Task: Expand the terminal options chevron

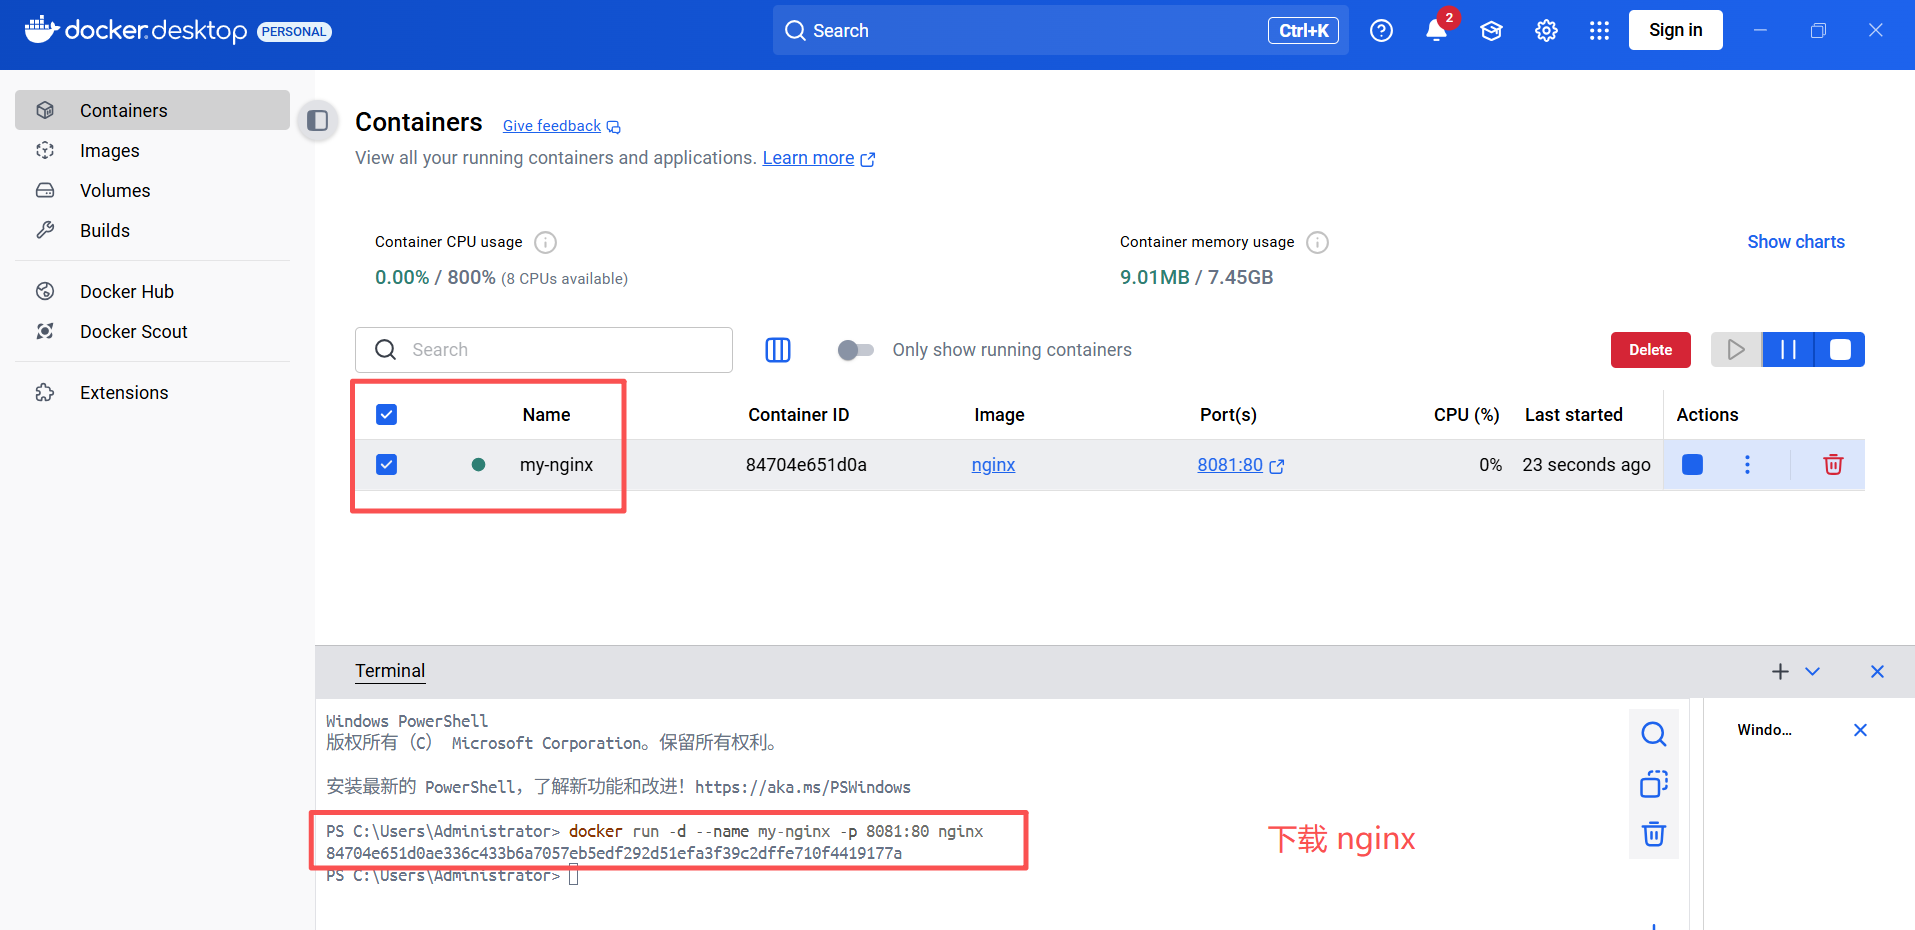Action: [x=1812, y=672]
